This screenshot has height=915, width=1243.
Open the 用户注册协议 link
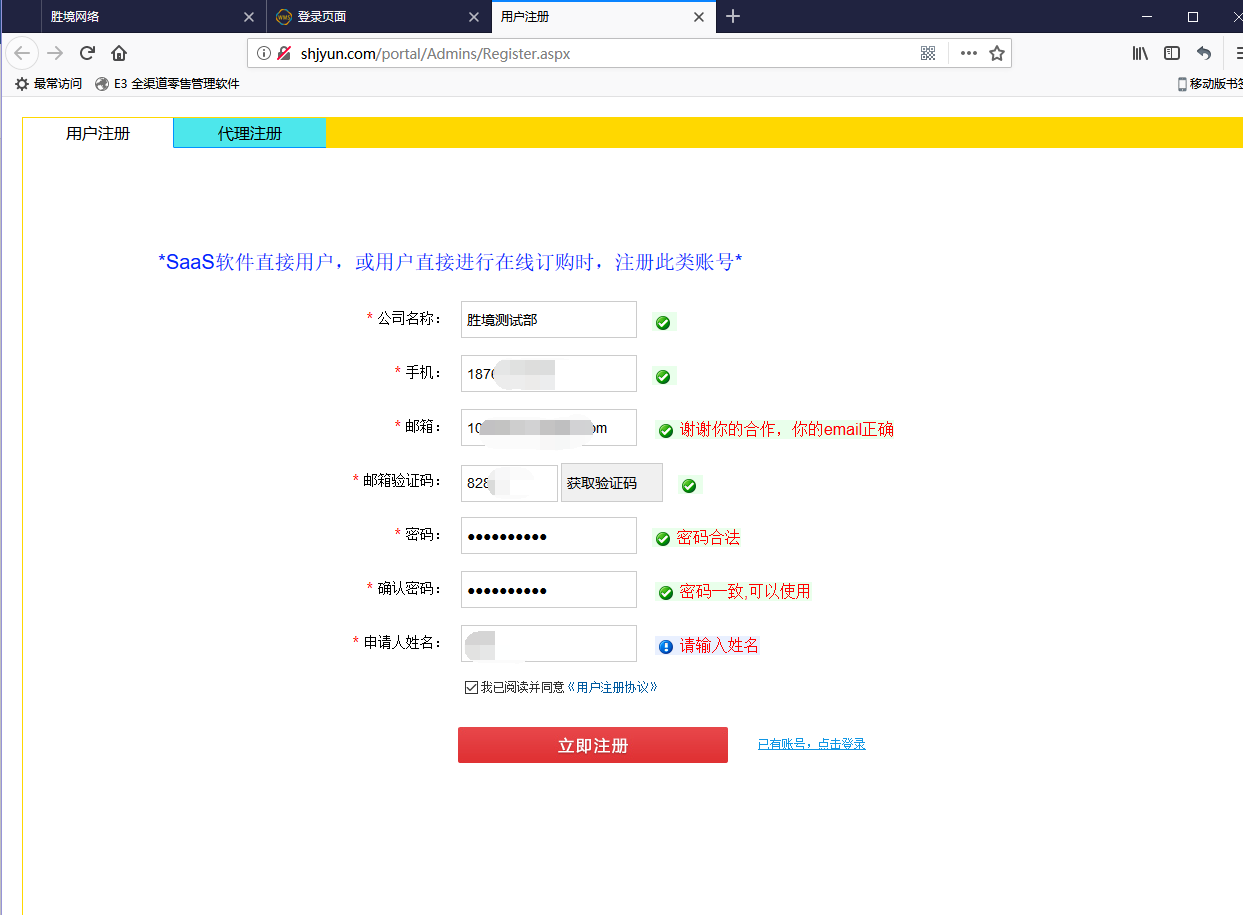point(612,688)
